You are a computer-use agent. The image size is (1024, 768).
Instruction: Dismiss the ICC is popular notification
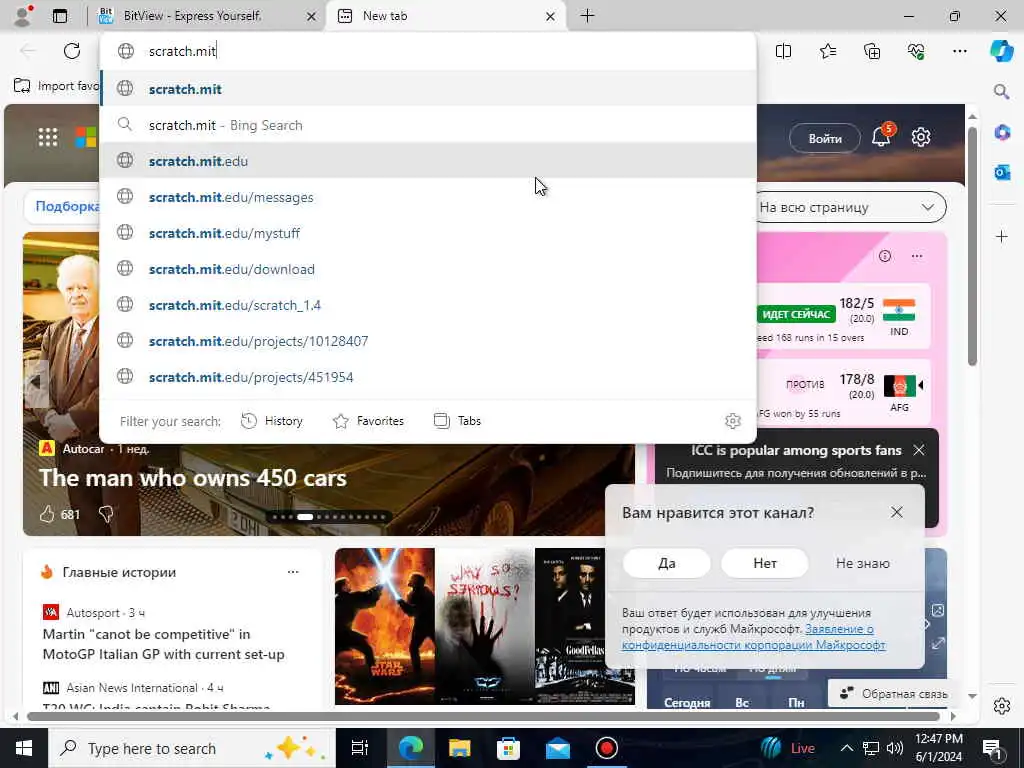click(919, 450)
